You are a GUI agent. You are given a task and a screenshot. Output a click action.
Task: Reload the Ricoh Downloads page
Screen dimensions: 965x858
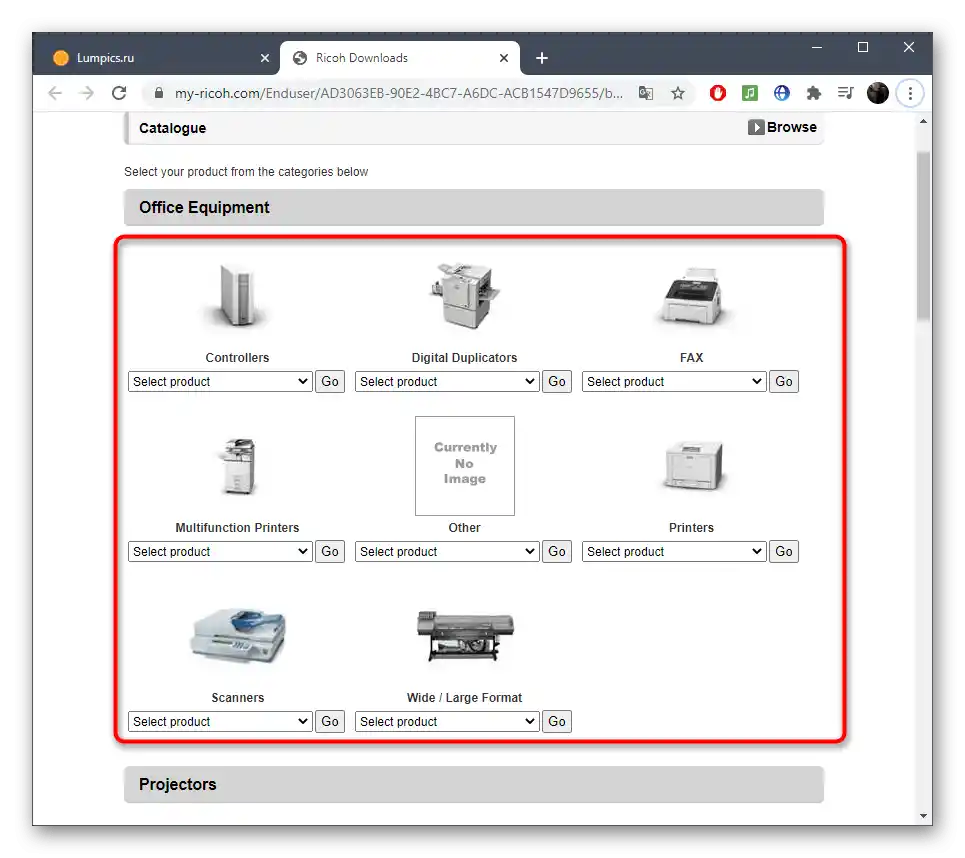pyautogui.click(x=119, y=93)
